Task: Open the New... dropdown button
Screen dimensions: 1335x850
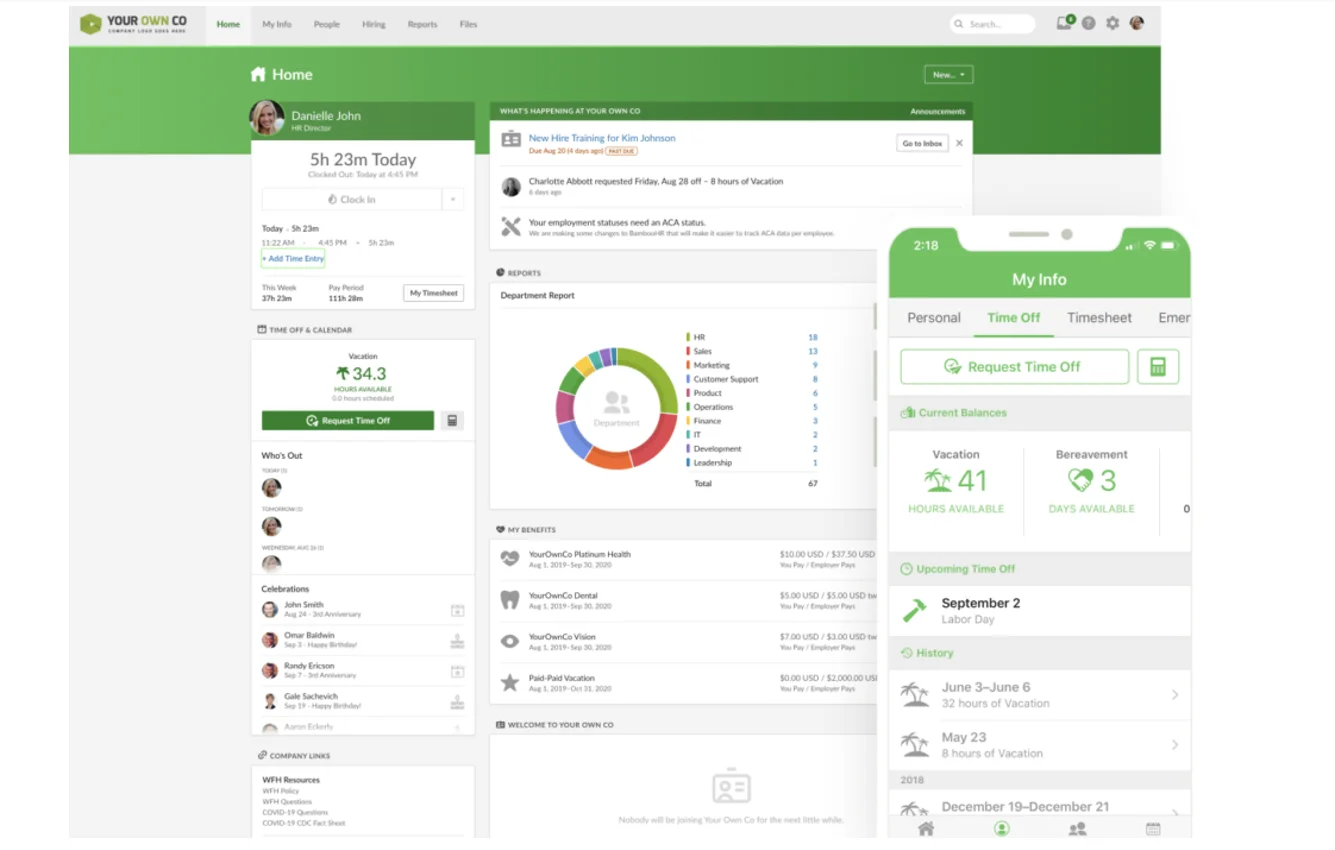Action: click(x=948, y=75)
